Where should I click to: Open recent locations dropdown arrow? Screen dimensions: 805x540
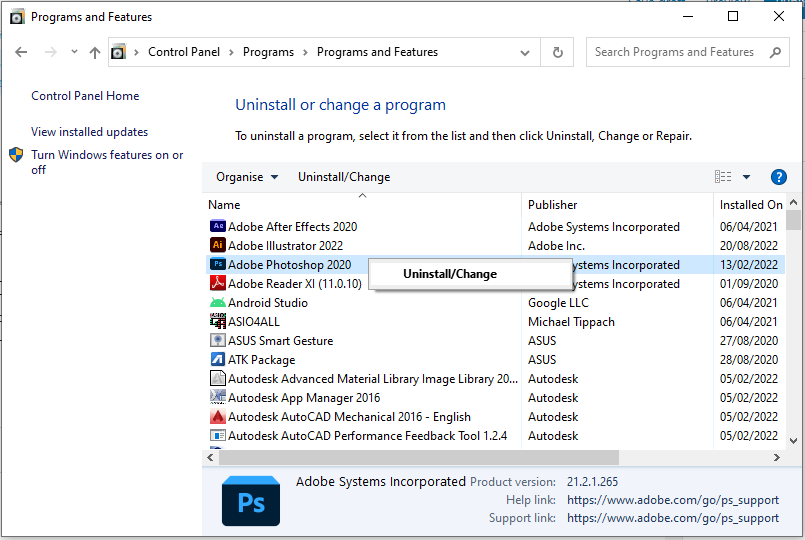[x=74, y=51]
